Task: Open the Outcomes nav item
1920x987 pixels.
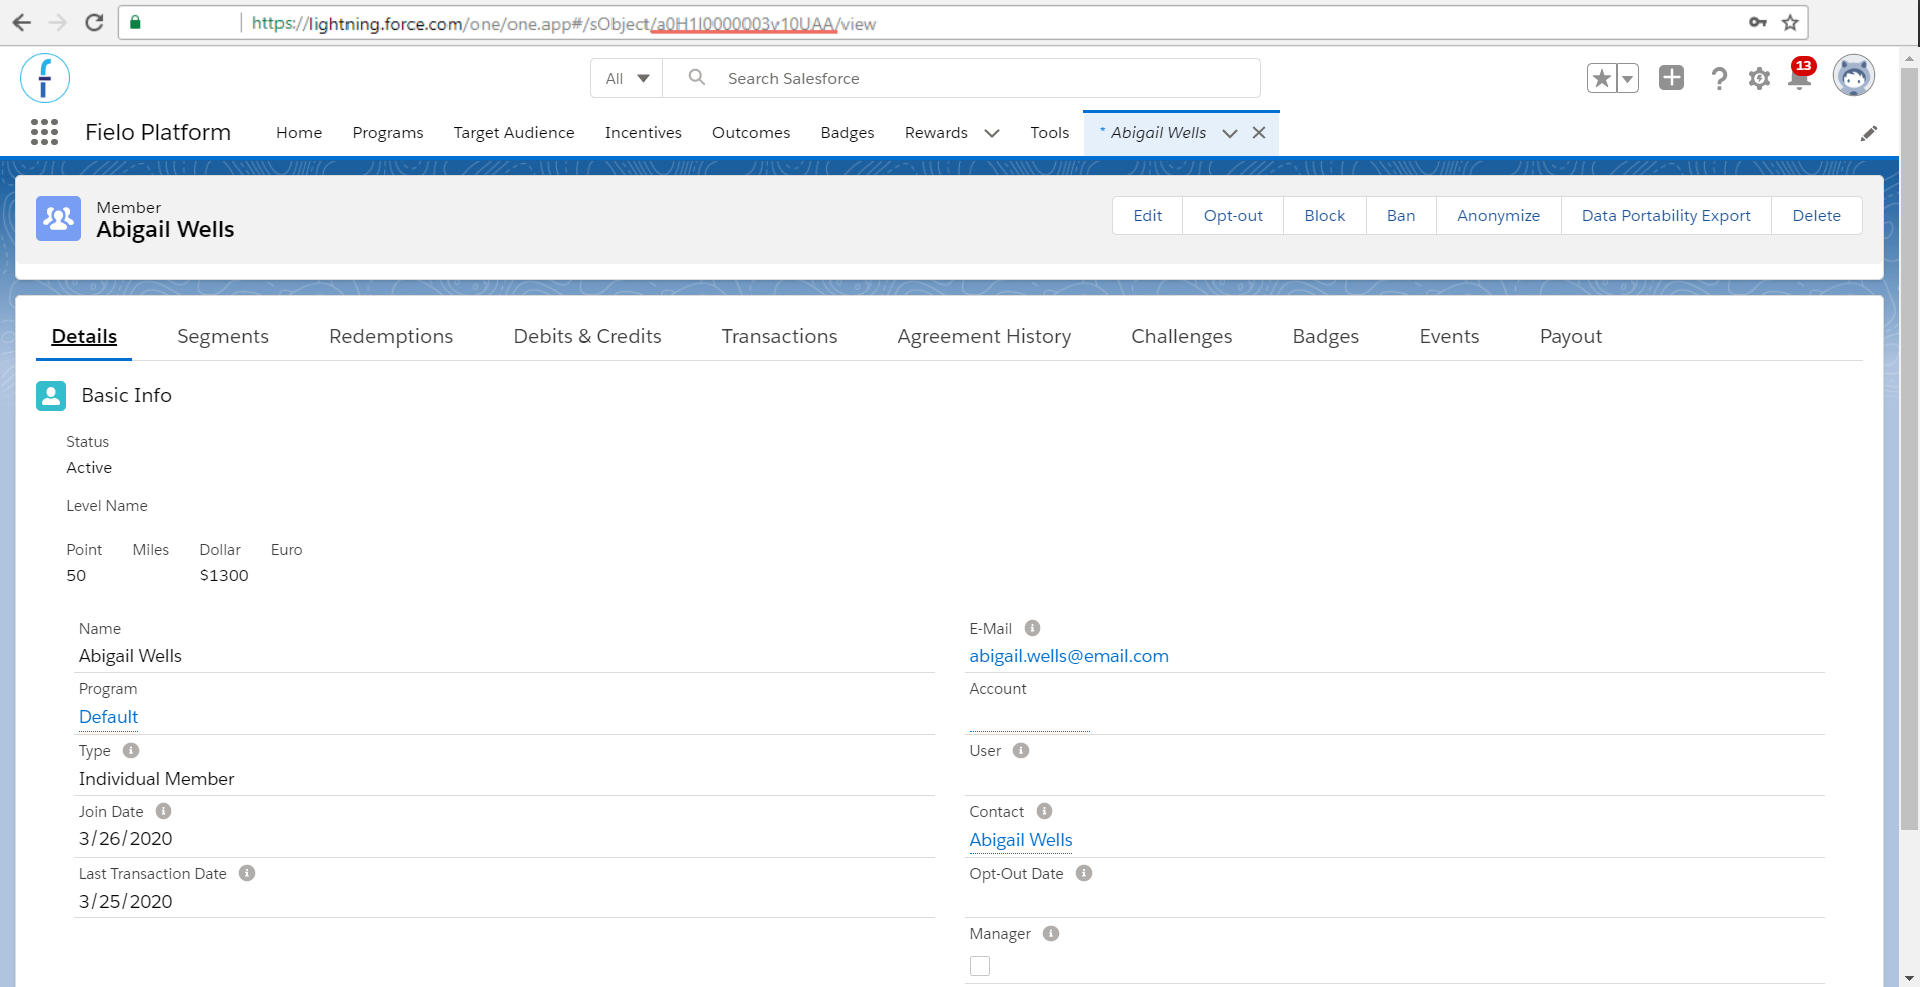Action: coord(751,132)
